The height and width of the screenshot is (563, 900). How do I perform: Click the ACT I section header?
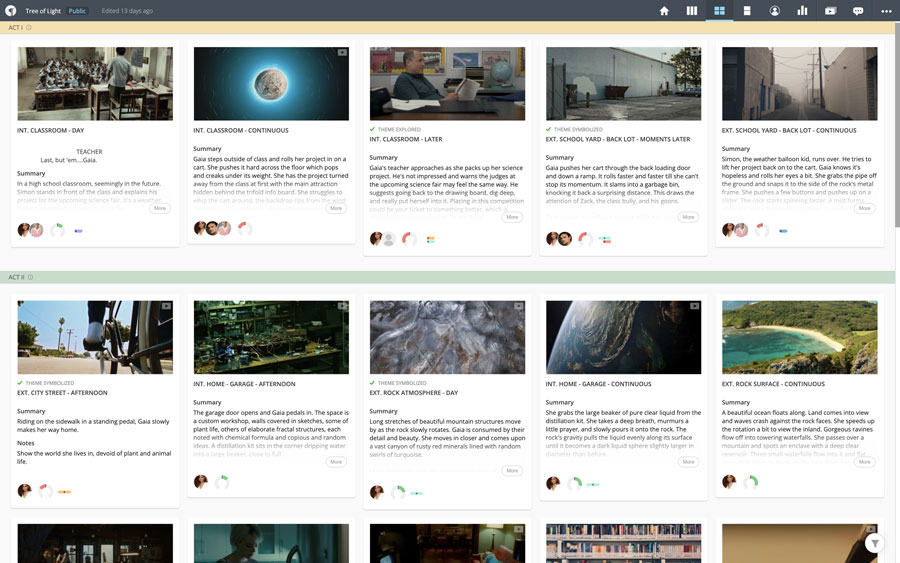pyautogui.click(x=448, y=28)
